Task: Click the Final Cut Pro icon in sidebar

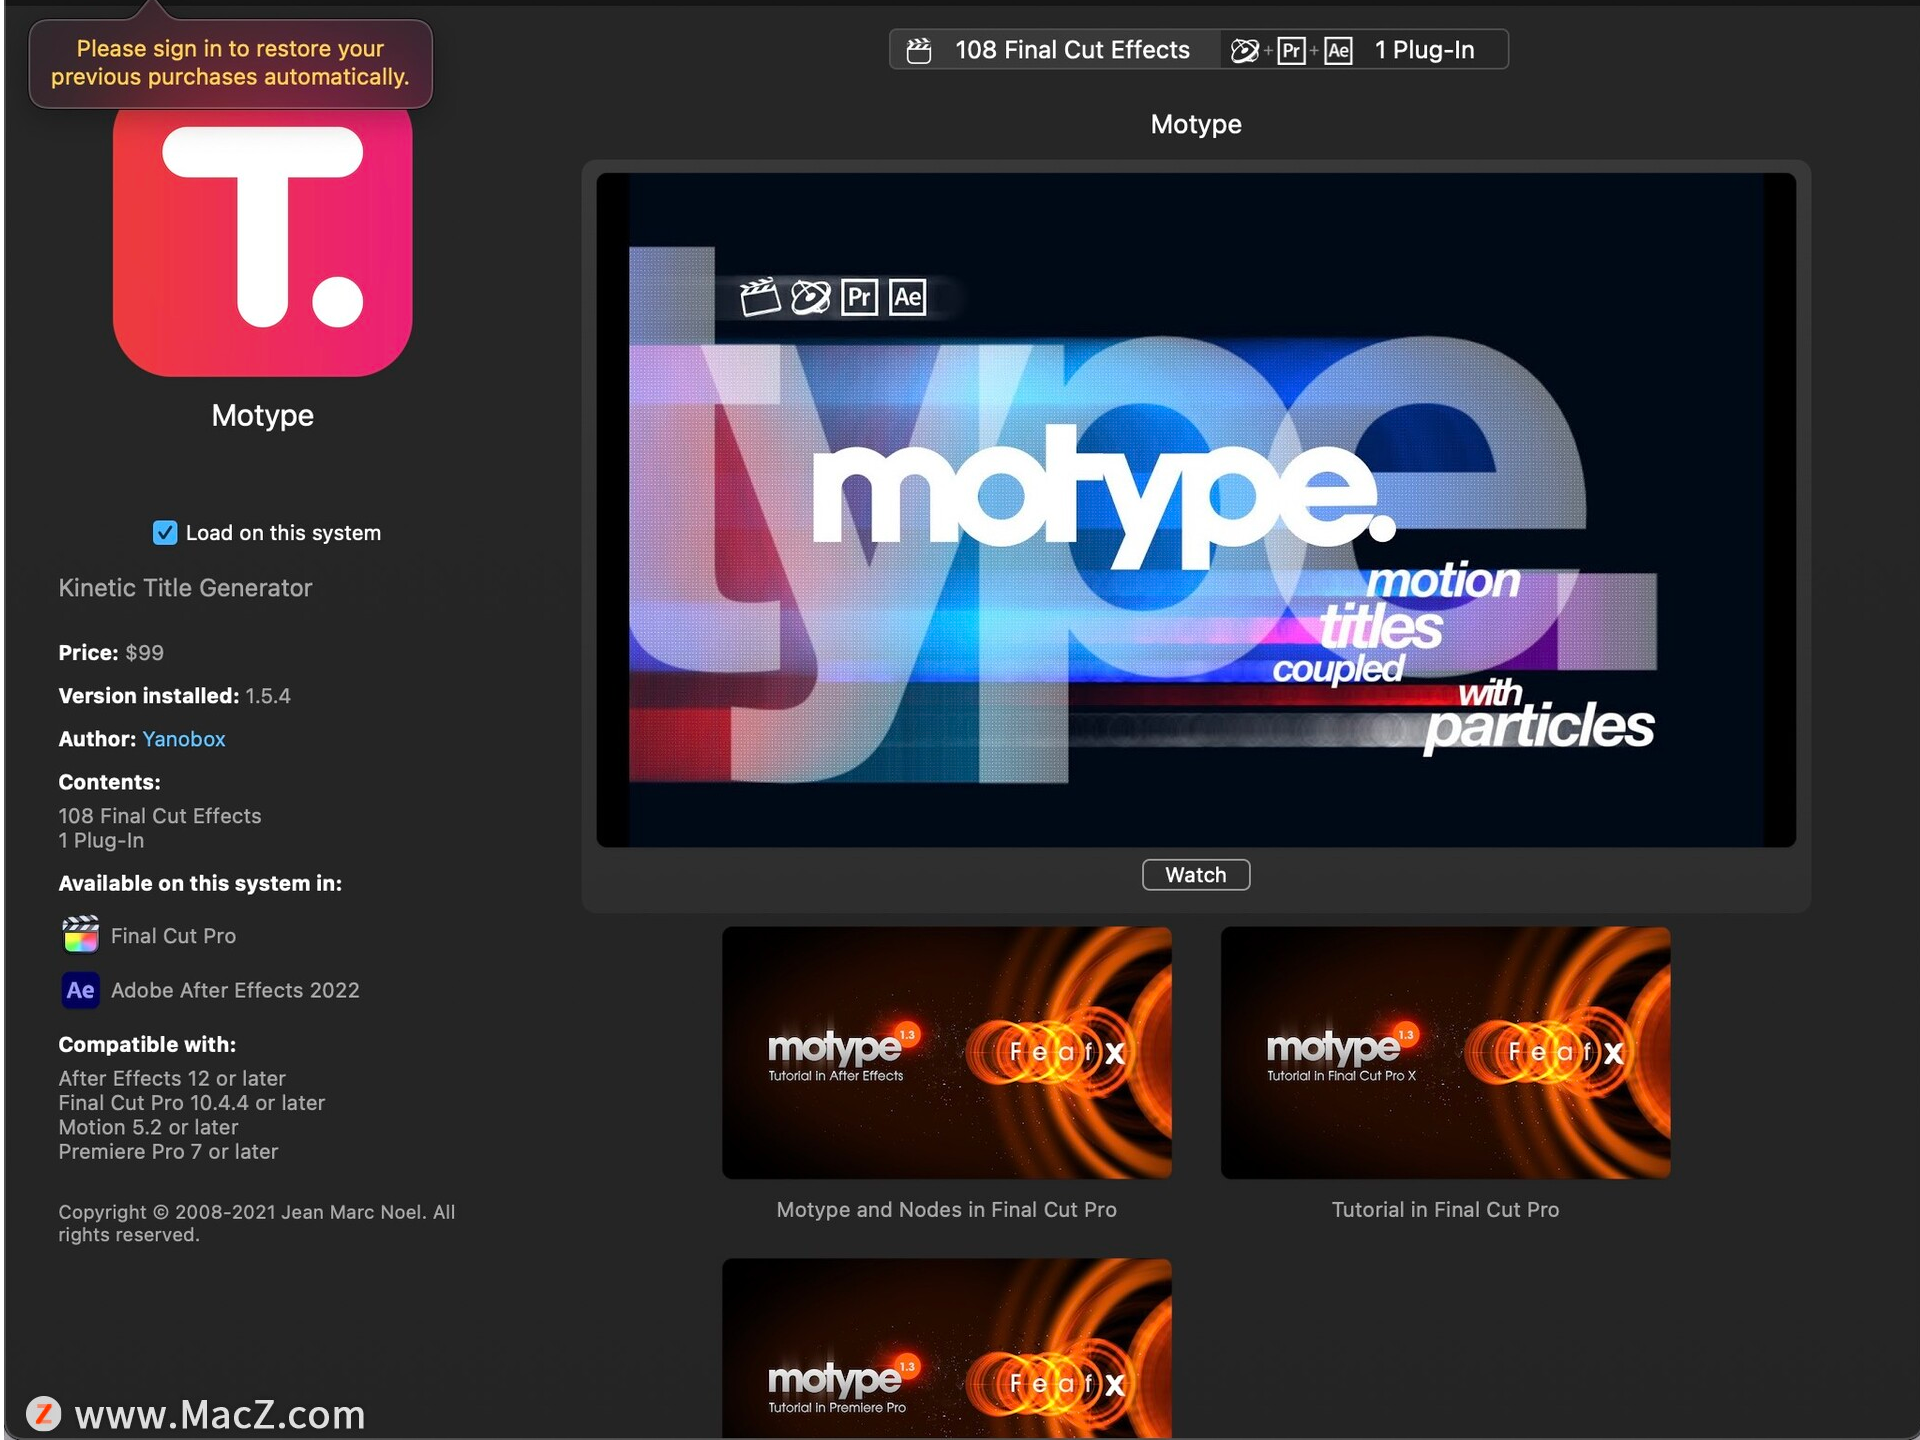Action: (80, 935)
